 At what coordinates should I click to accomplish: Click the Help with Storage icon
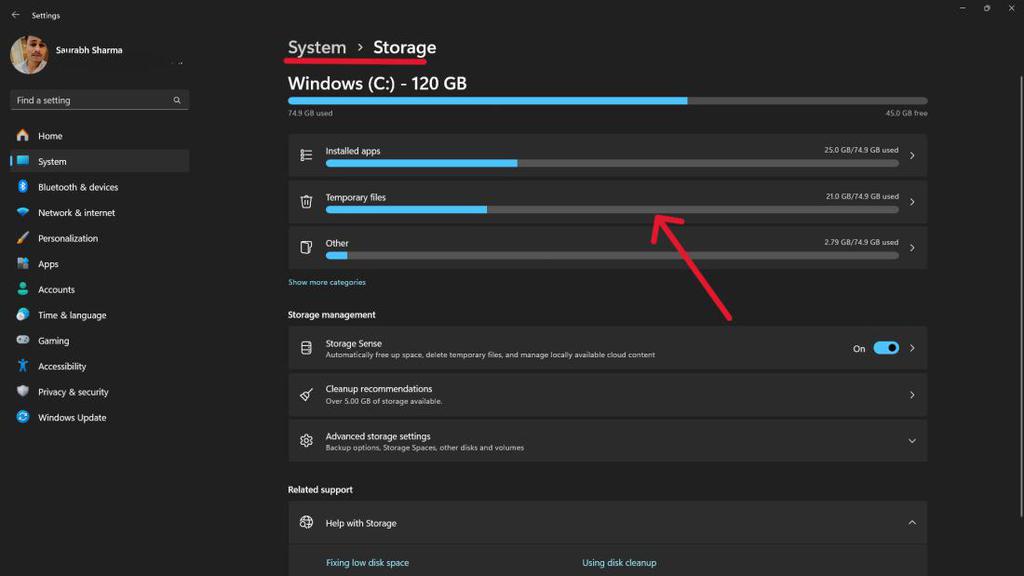coord(305,522)
